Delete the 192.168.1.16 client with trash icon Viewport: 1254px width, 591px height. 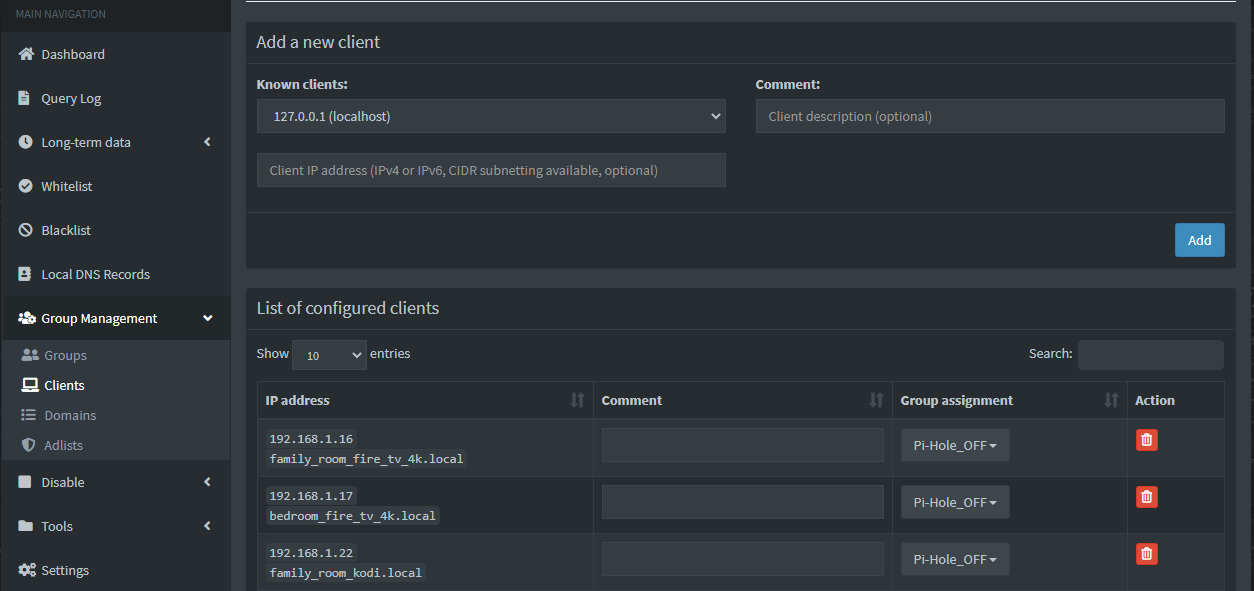1147,440
